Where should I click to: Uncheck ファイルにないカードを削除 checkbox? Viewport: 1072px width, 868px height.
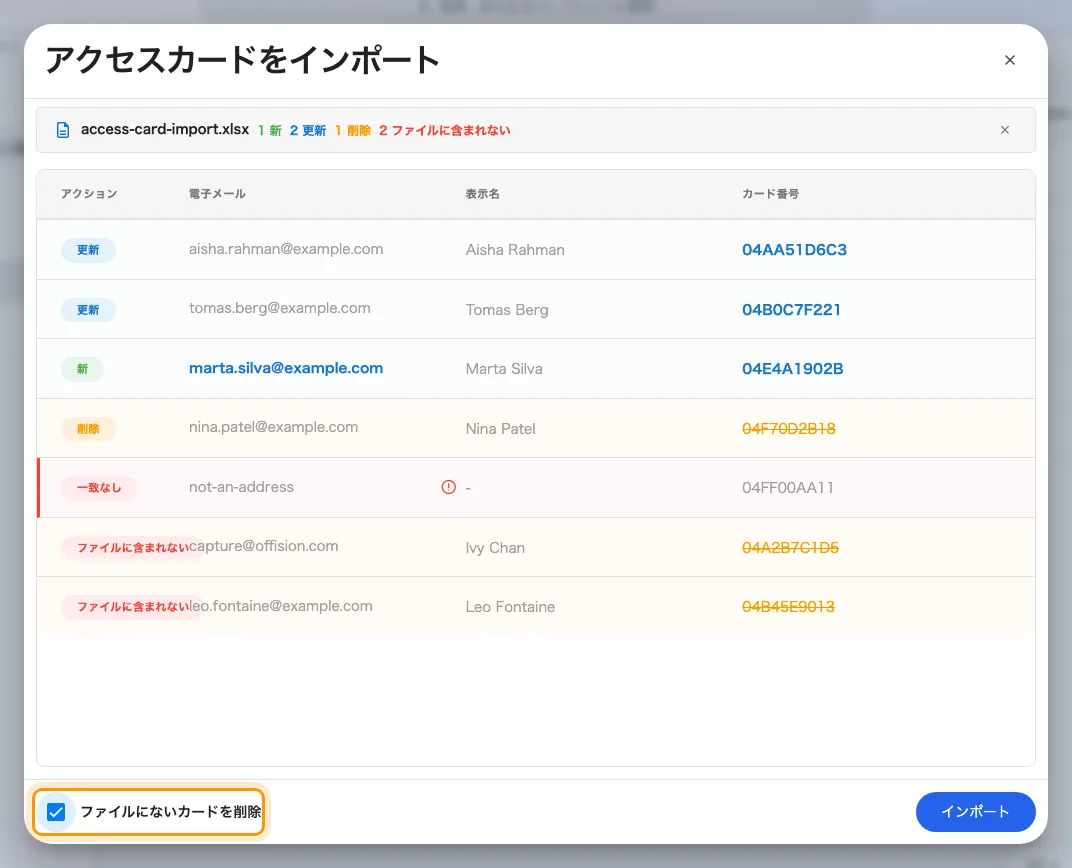(56, 812)
